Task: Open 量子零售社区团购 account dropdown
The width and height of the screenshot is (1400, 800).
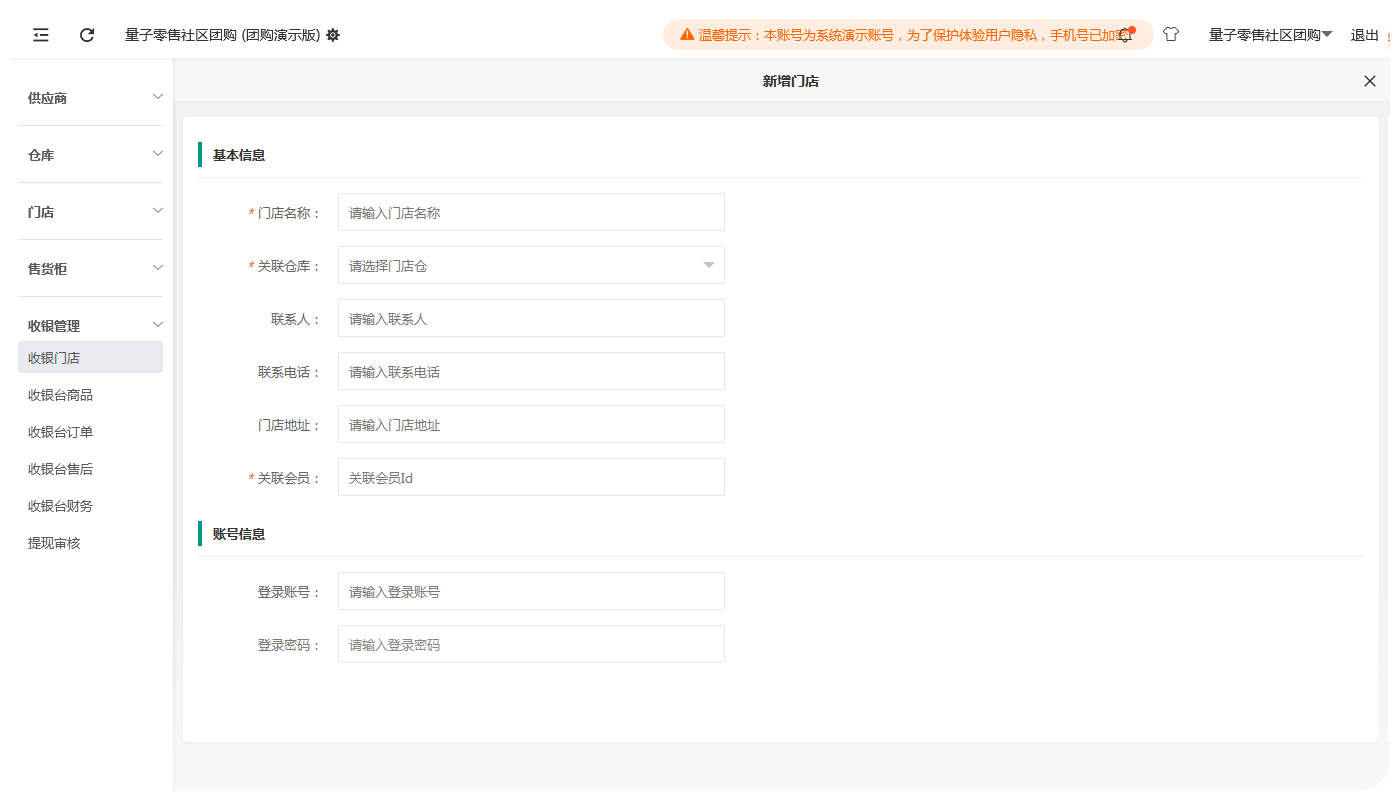Action: pyautogui.click(x=1271, y=35)
